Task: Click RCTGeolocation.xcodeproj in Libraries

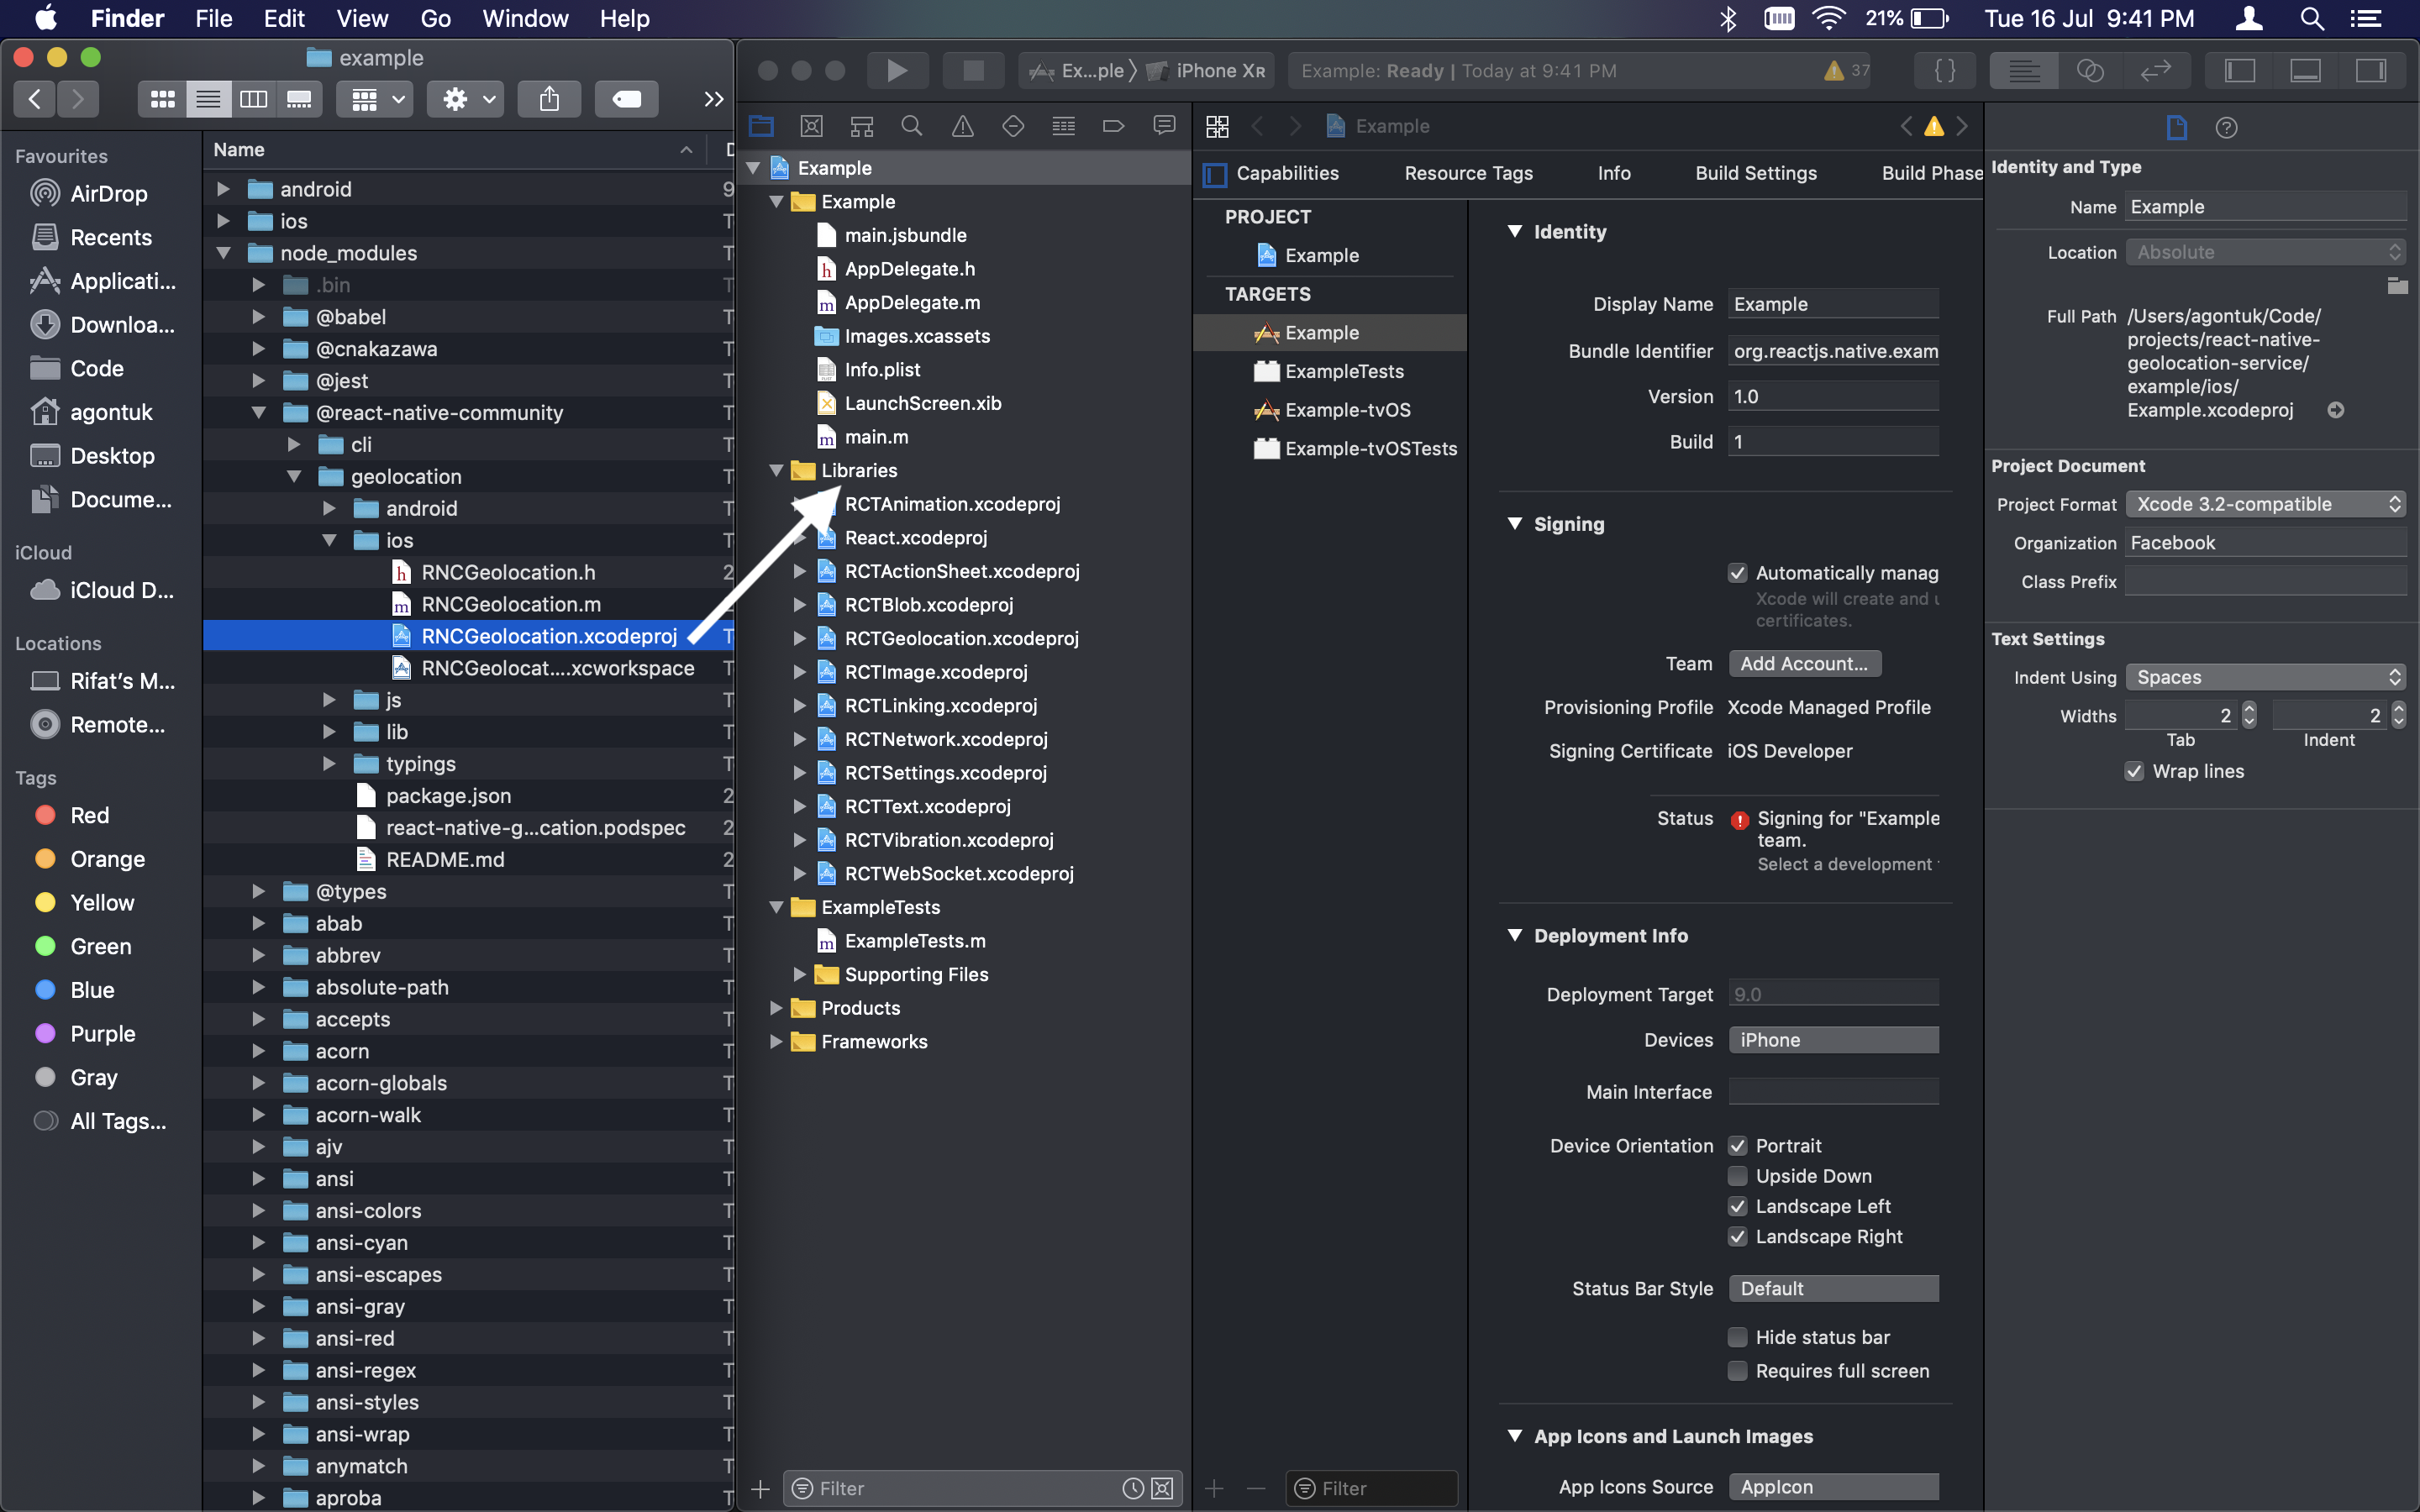Action: click(965, 638)
